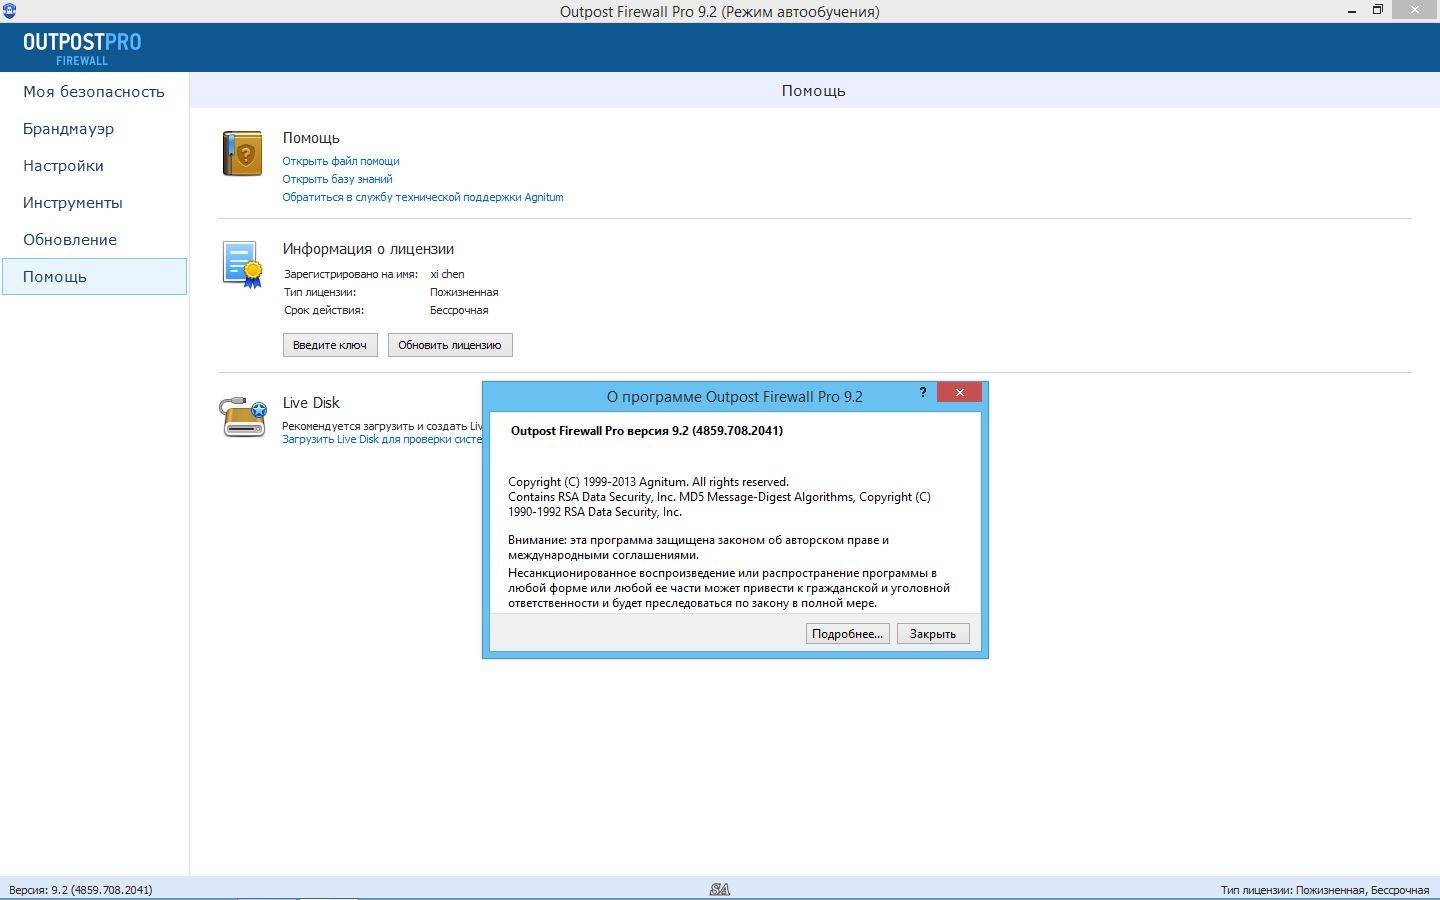Click the Введите ключ button
Screen dimensions: 1440x900
(330, 345)
